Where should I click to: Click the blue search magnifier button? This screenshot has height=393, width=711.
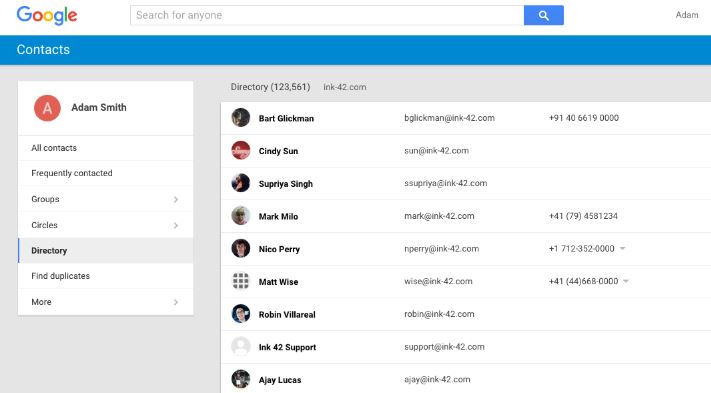click(544, 15)
